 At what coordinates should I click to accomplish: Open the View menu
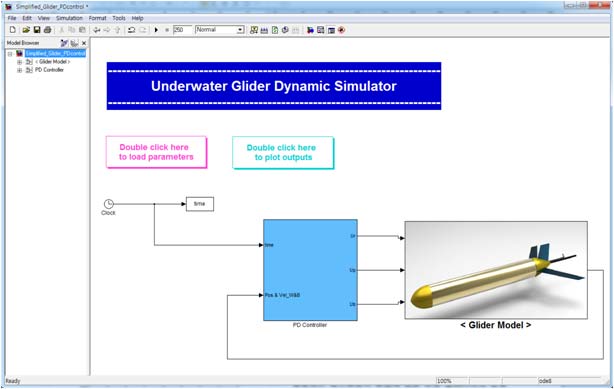click(44, 18)
